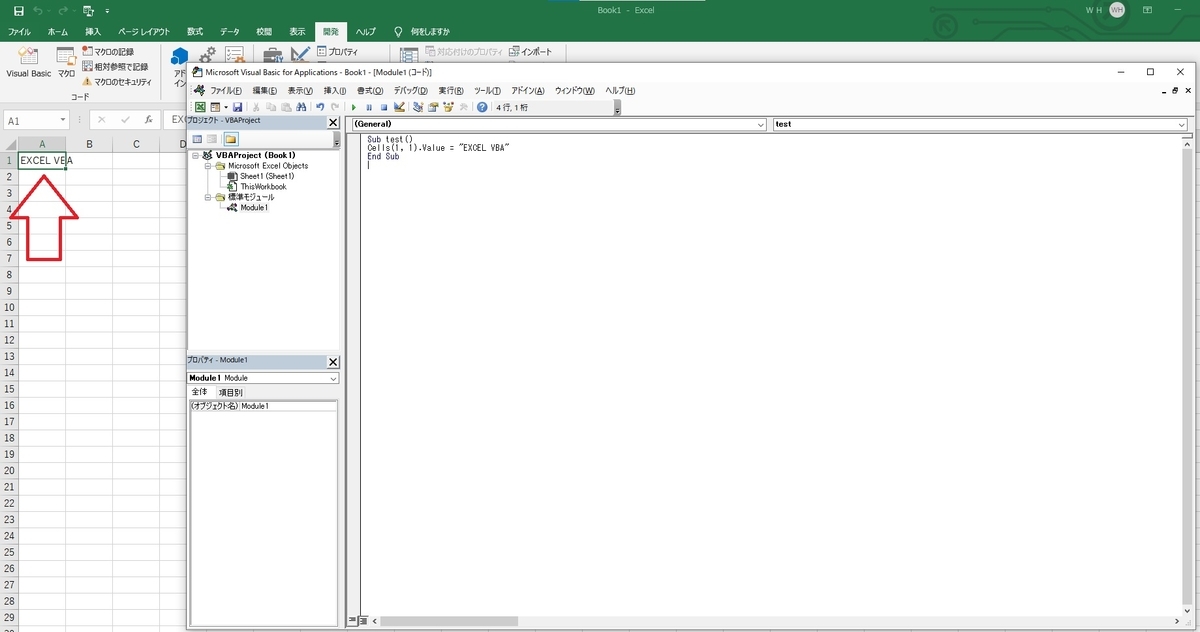Open dropdown arrow beside Insert UserForm icon
1200x632 pixels.
click(x=226, y=107)
